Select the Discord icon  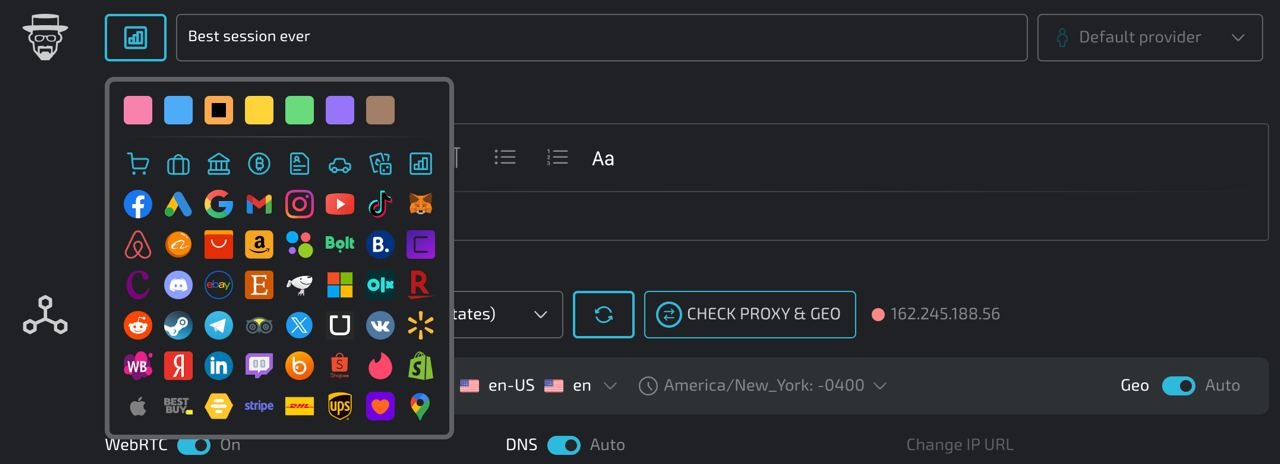click(178, 285)
